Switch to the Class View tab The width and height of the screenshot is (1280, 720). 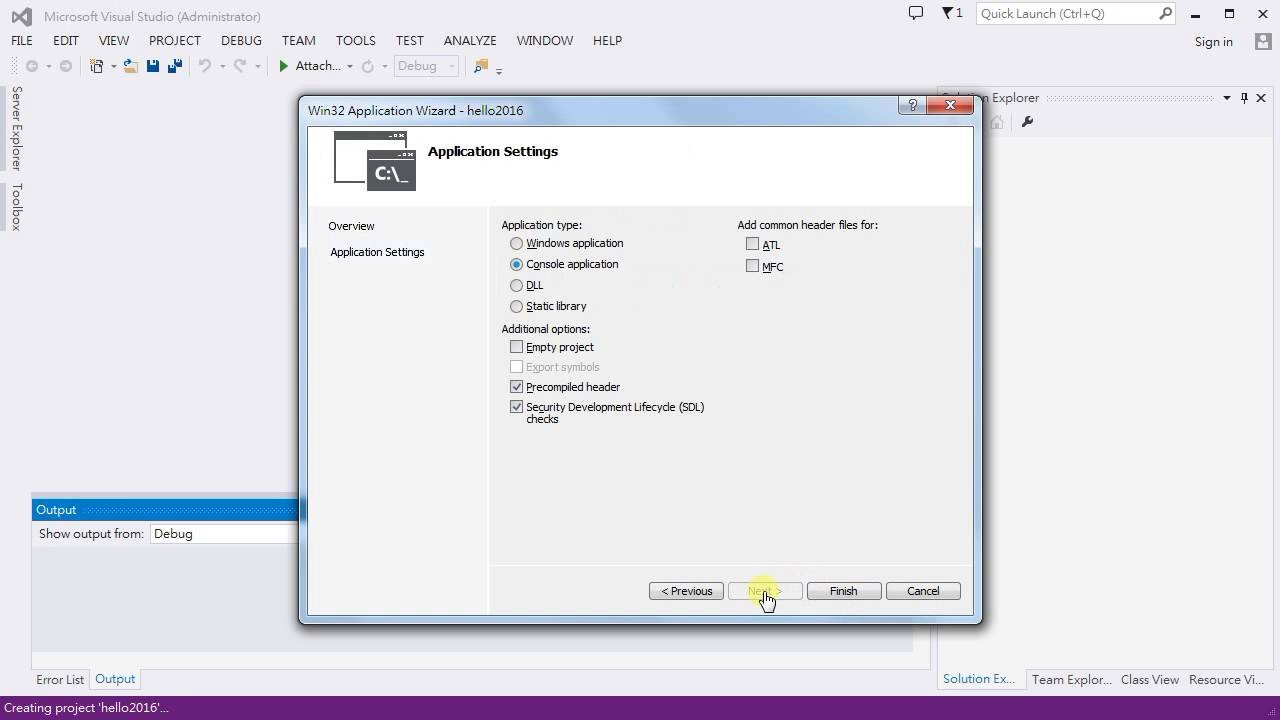(x=1150, y=679)
